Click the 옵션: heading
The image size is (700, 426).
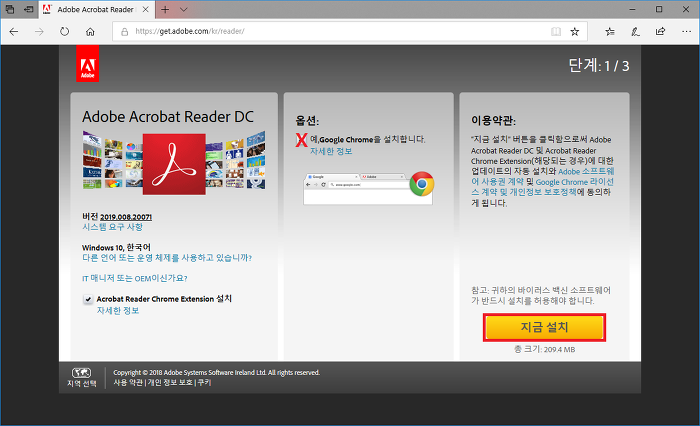pos(307,121)
